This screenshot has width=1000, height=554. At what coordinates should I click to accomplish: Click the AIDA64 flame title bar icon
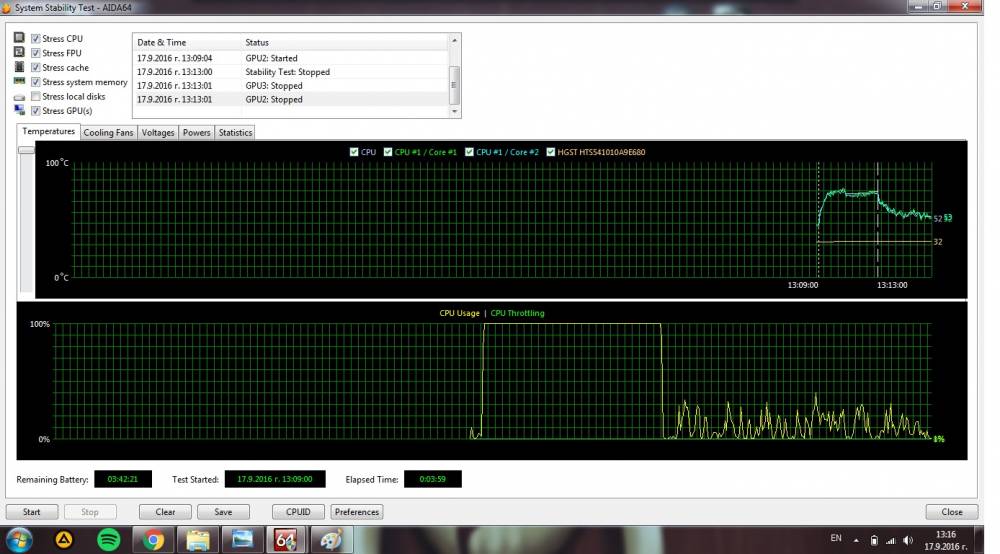point(6,8)
